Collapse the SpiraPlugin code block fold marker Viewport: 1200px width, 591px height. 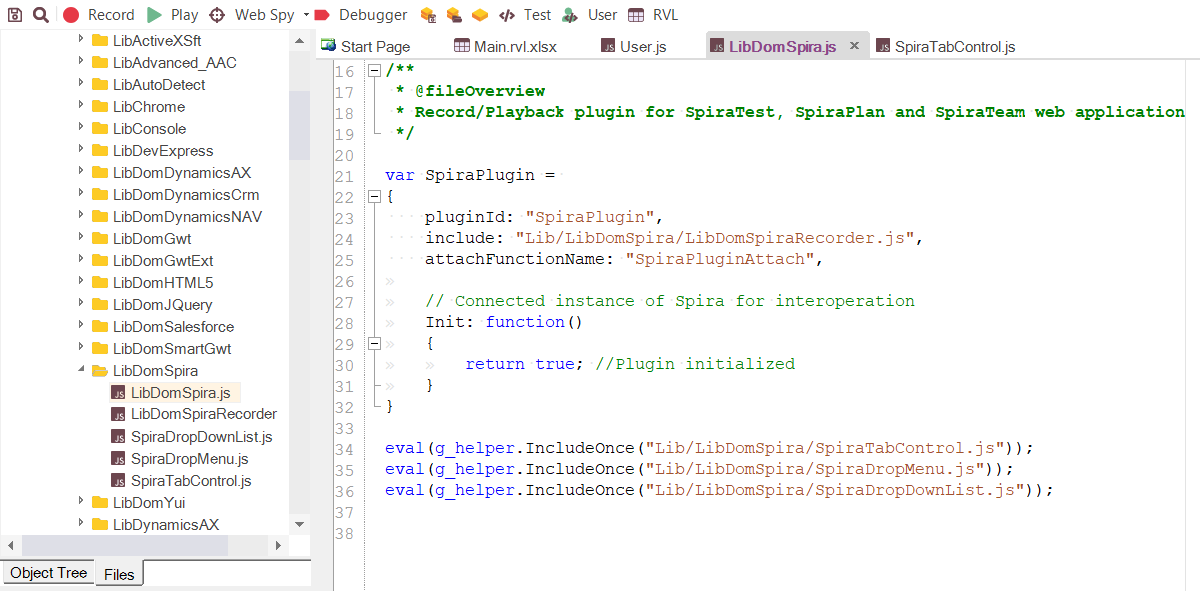[x=374, y=195]
